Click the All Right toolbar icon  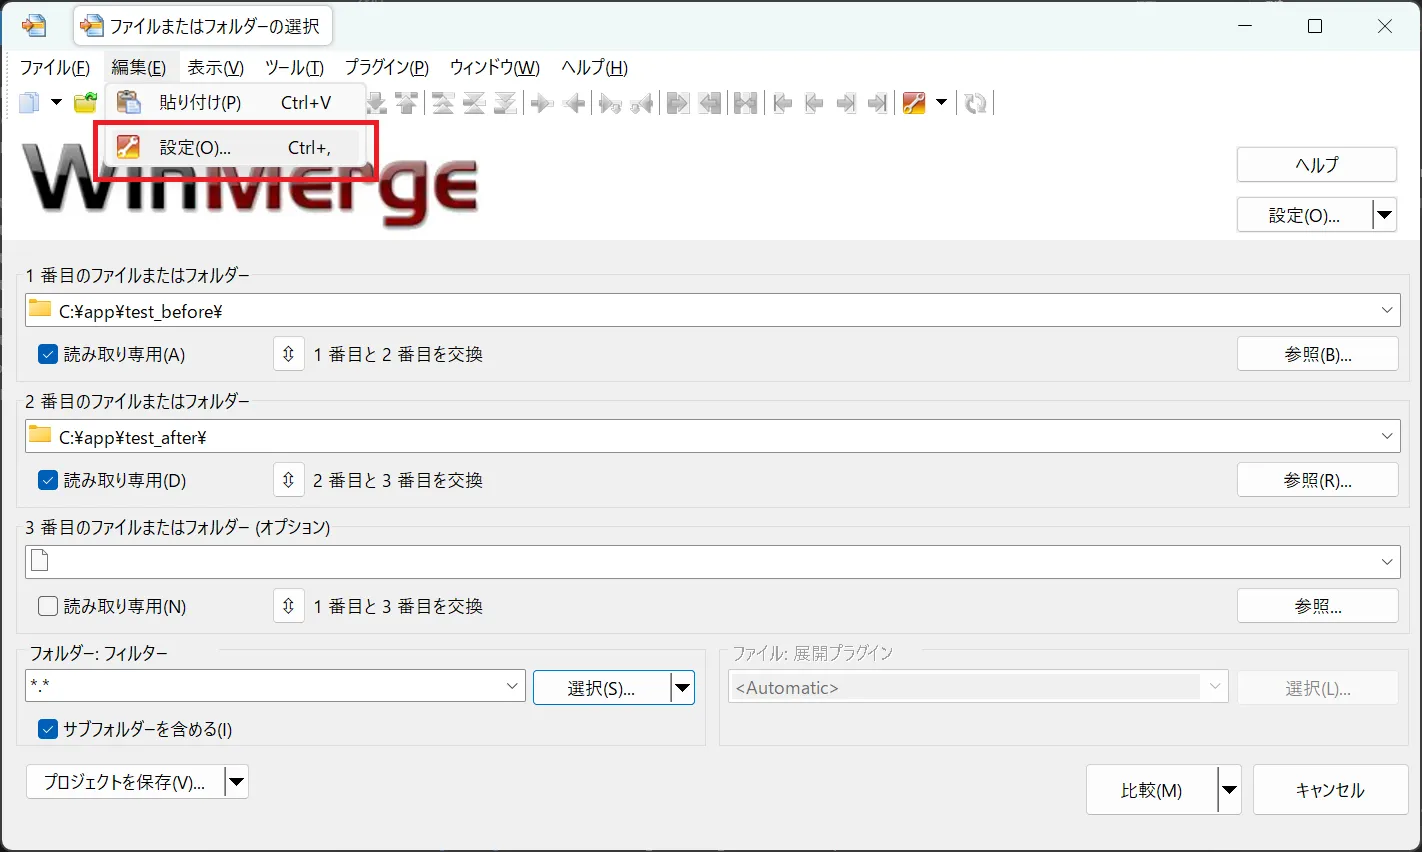click(x=678, y=103)
